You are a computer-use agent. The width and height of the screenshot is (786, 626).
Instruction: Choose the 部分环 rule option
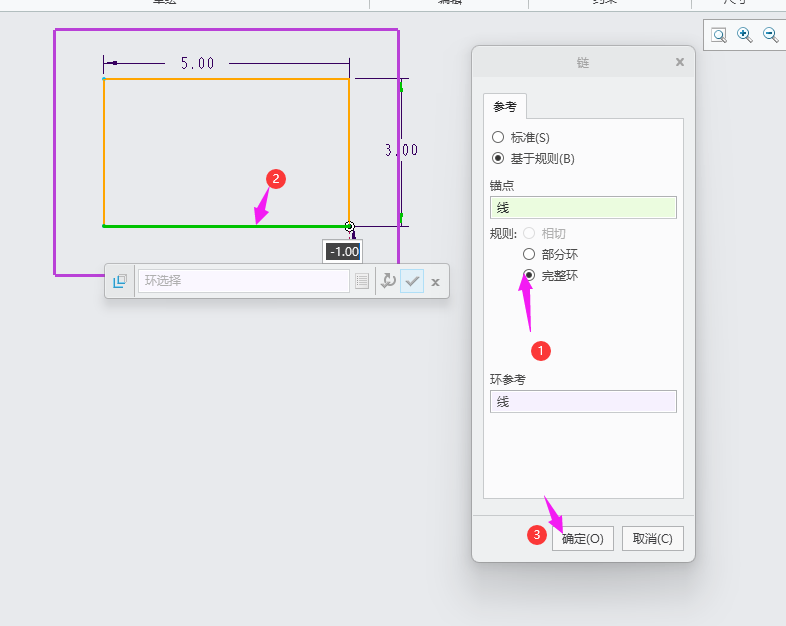529,254
